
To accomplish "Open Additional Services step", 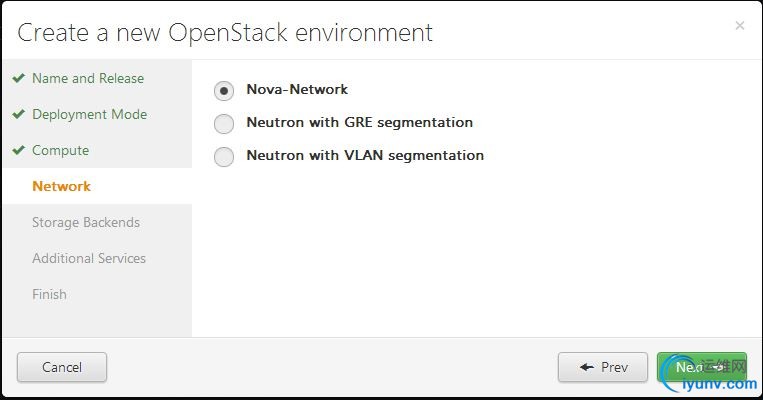I will [89, 258].
